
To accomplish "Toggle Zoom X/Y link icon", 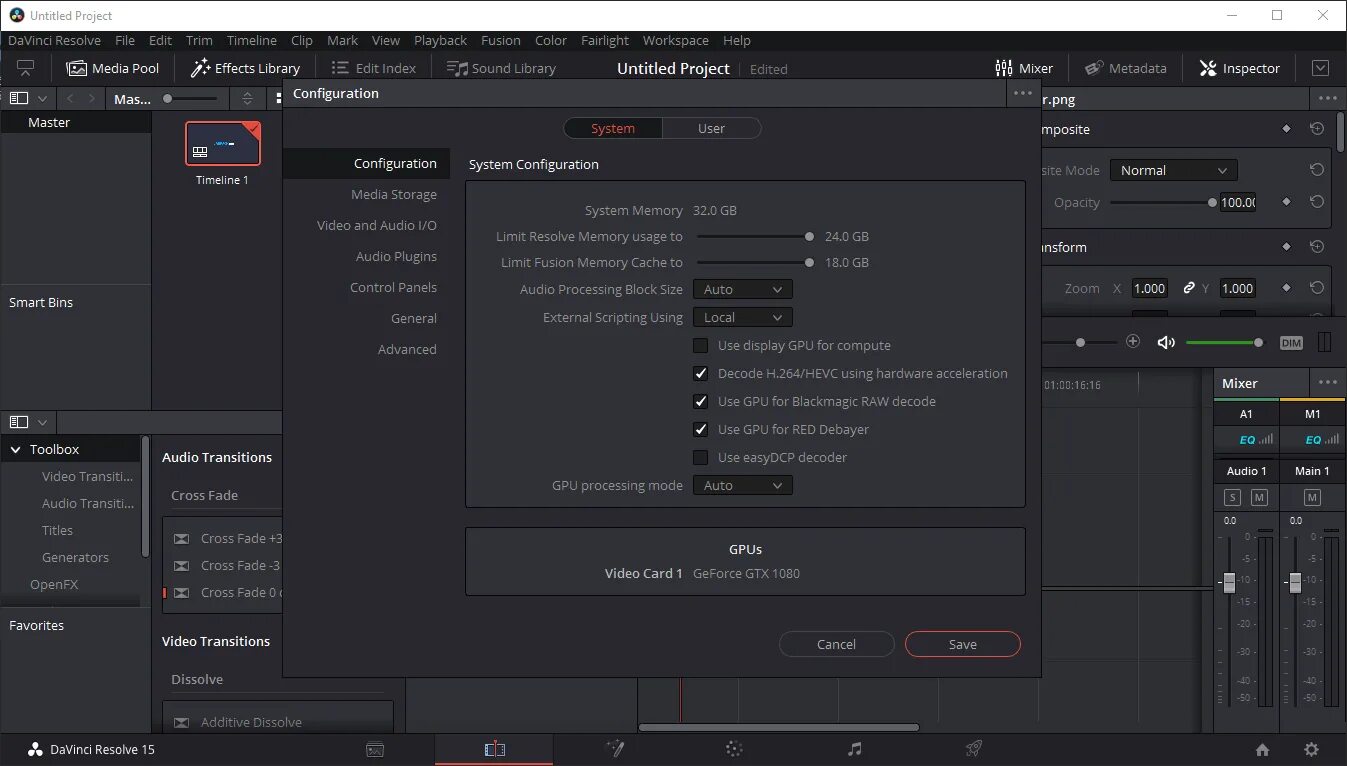I will (1189, 288).
